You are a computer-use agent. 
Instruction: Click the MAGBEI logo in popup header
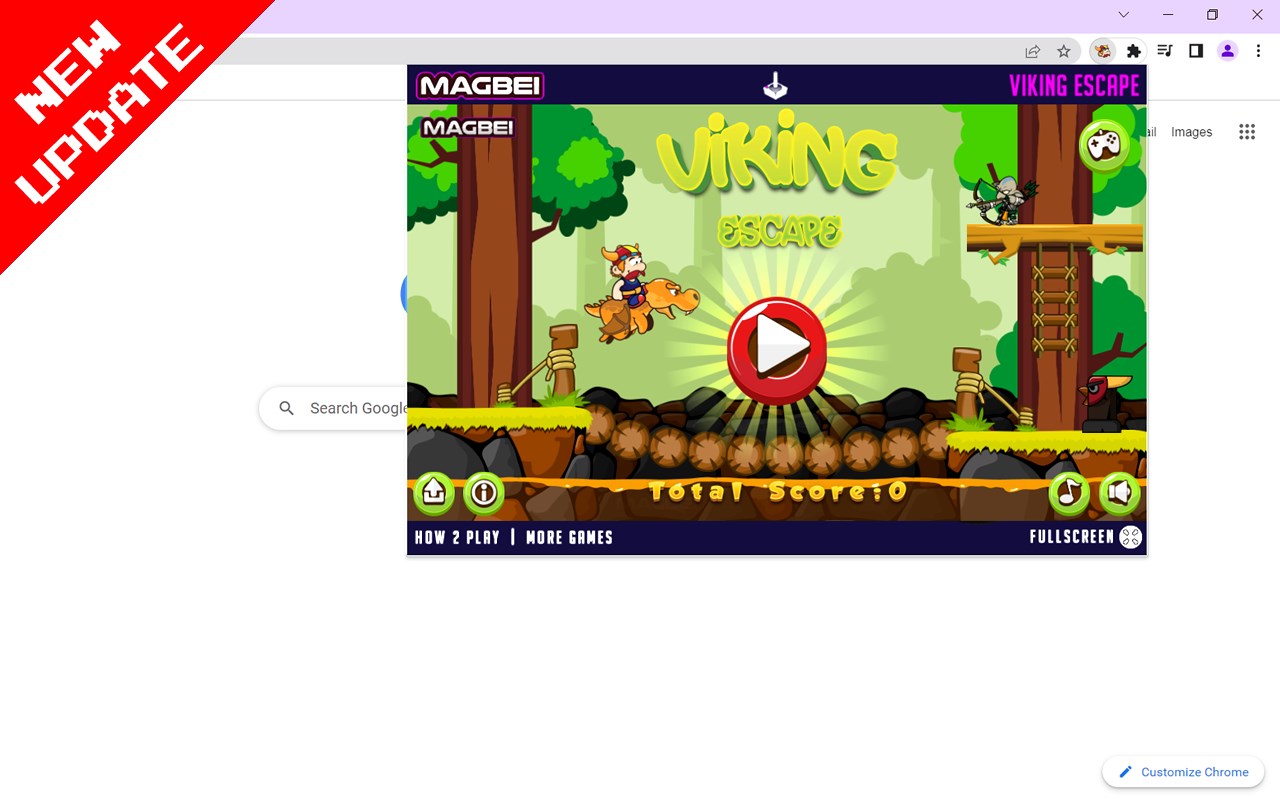480,86
